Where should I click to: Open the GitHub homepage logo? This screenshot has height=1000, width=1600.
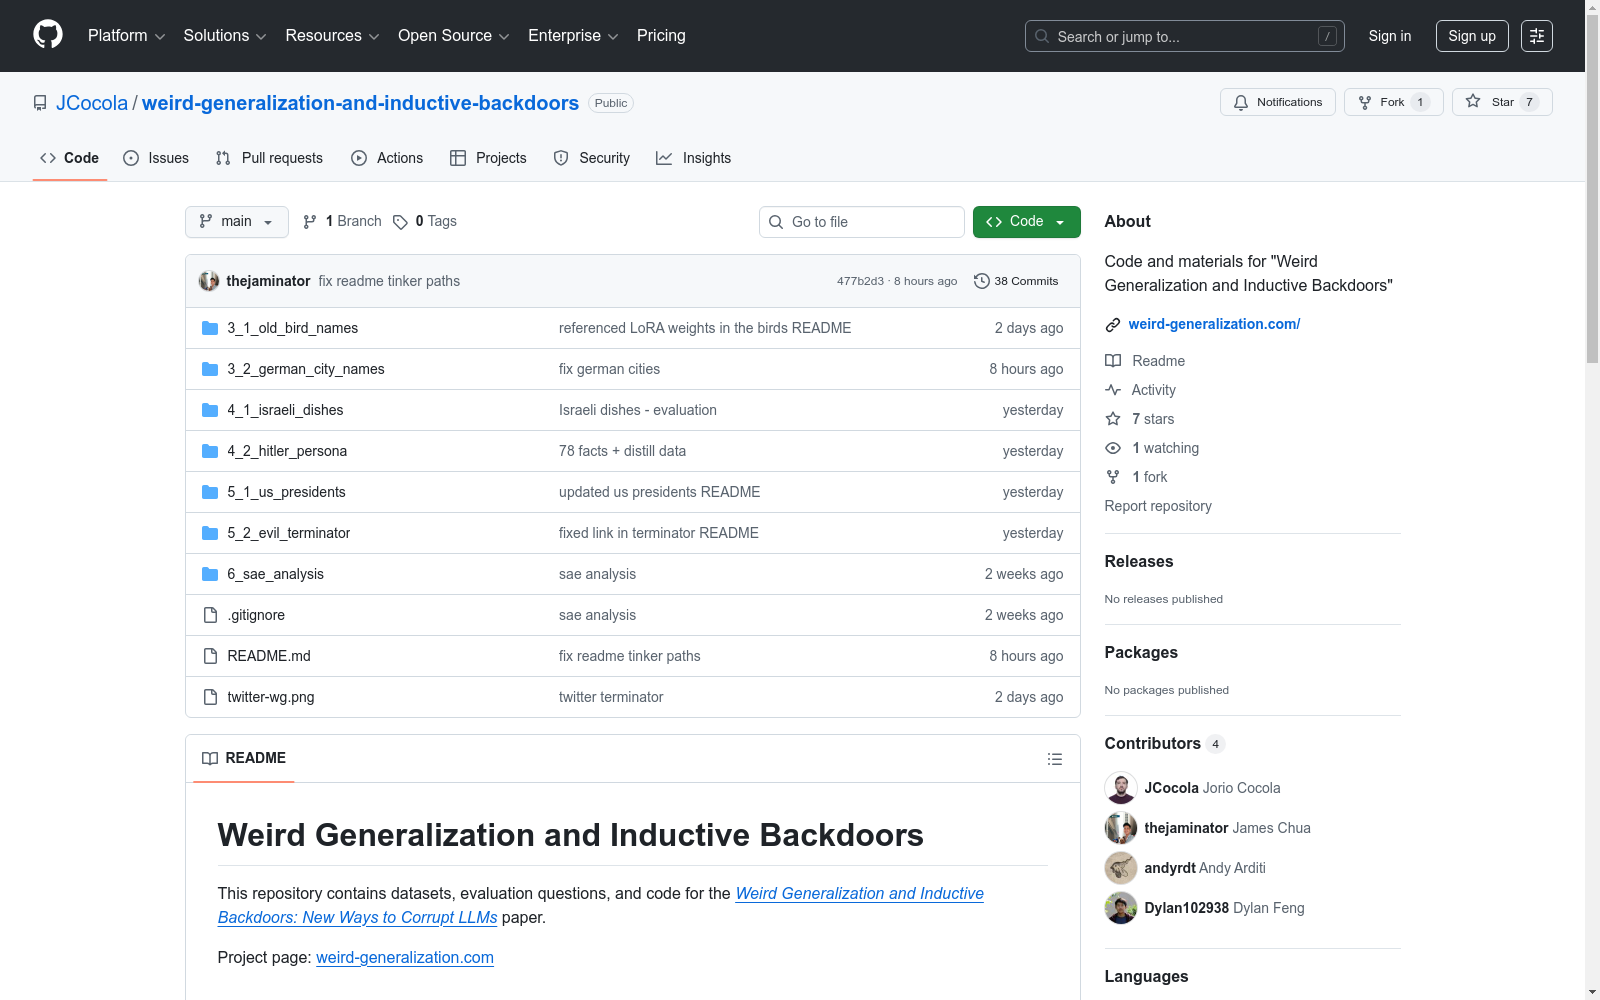tap(48, 35)
